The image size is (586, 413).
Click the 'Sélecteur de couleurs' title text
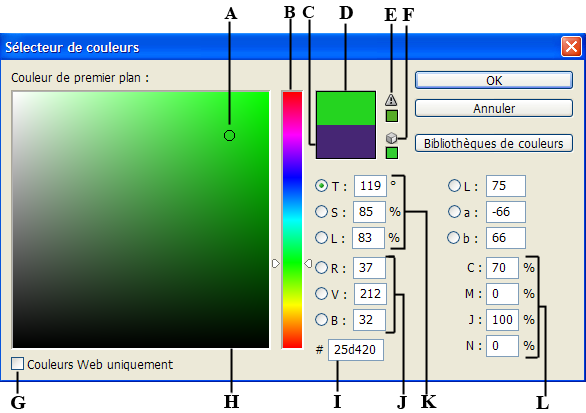click(72, 47)
